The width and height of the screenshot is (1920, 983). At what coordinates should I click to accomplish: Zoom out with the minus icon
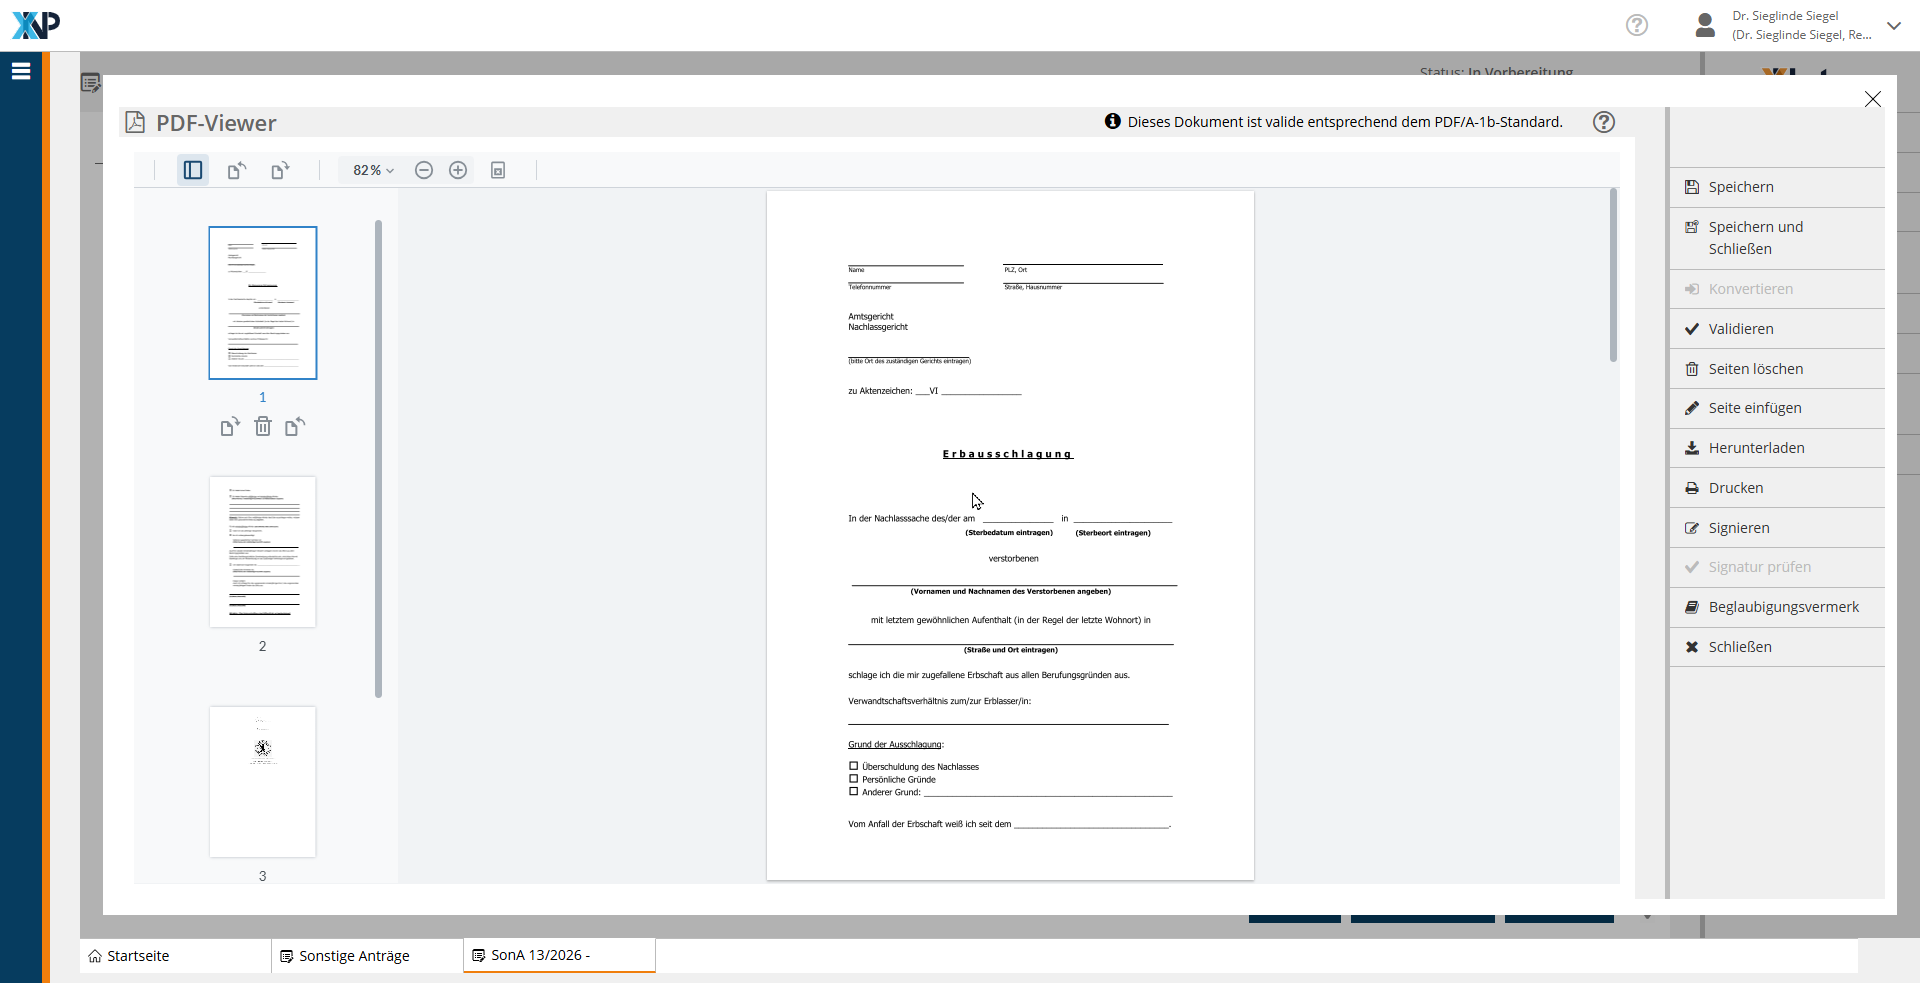[x=424, y=170]
